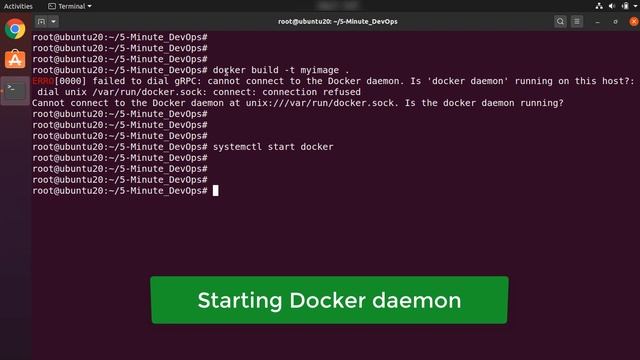Open the terminal hamburger menu

[x=577, y=21]
